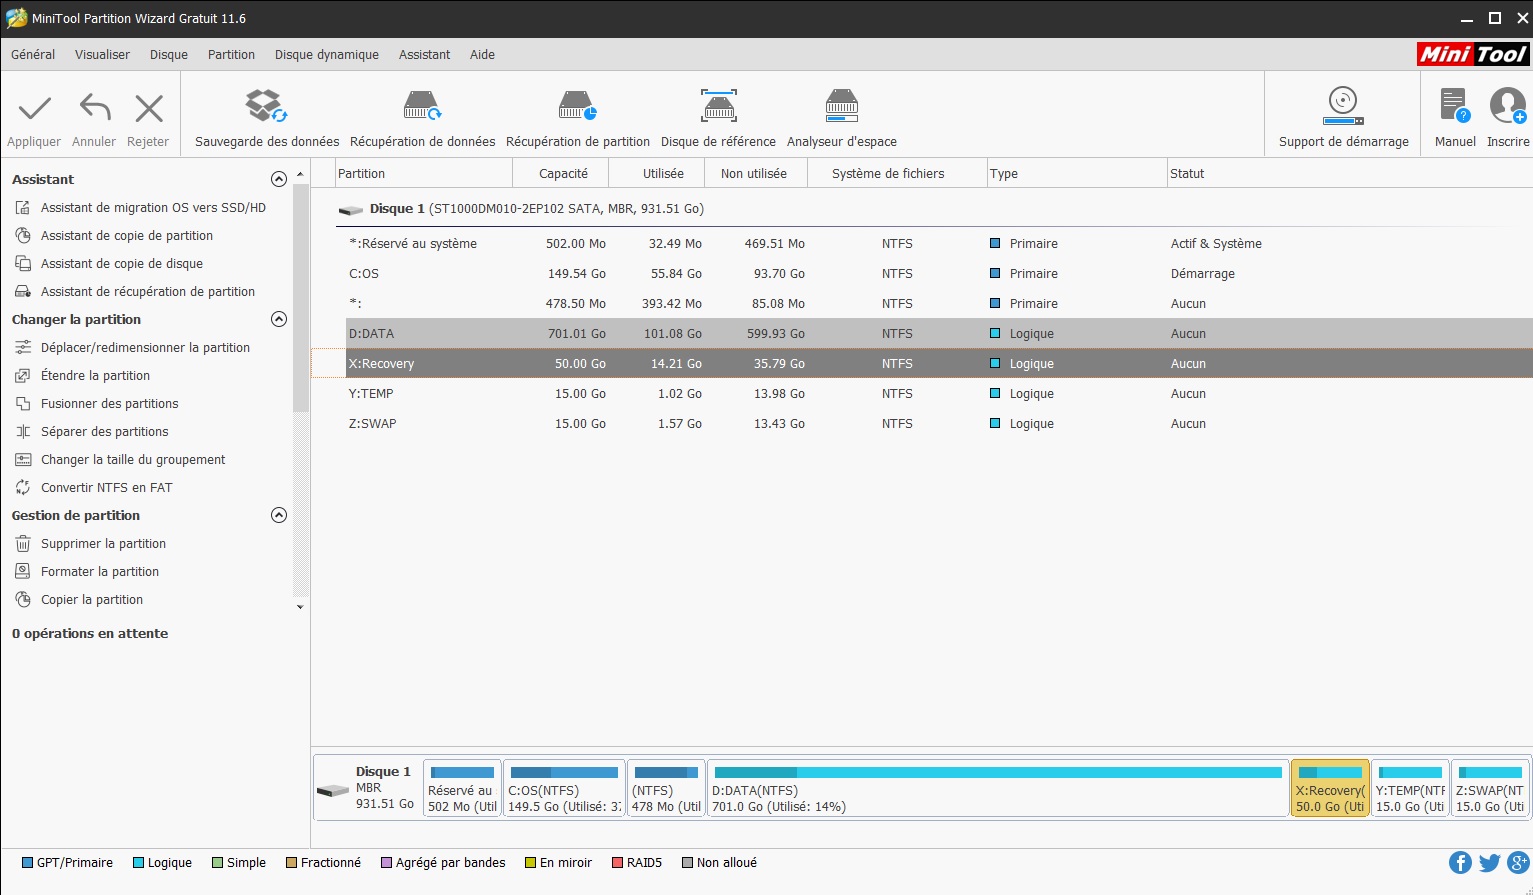Screen dimensions: 1533x895
Task: Click sidebar scrollbar up arrow
Action: coord(300,175)
